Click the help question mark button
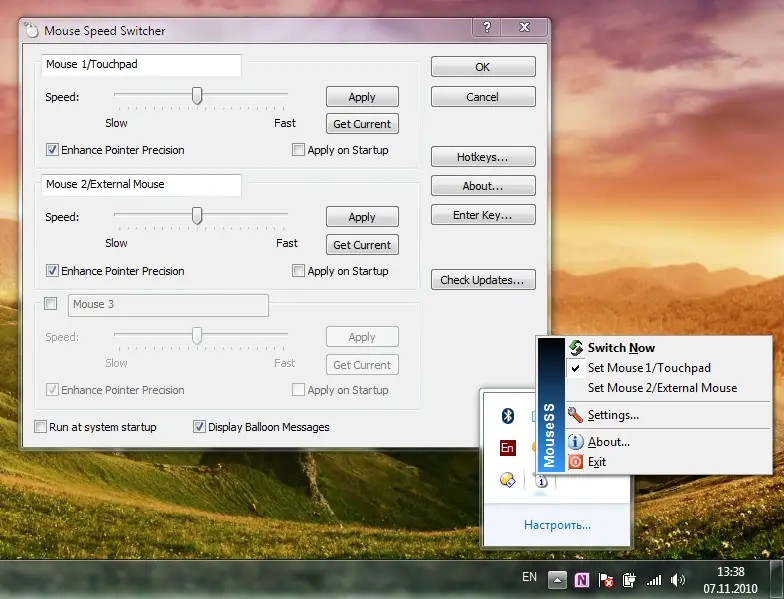Viewport: 784px width, 599px height. tap(486, 27)
